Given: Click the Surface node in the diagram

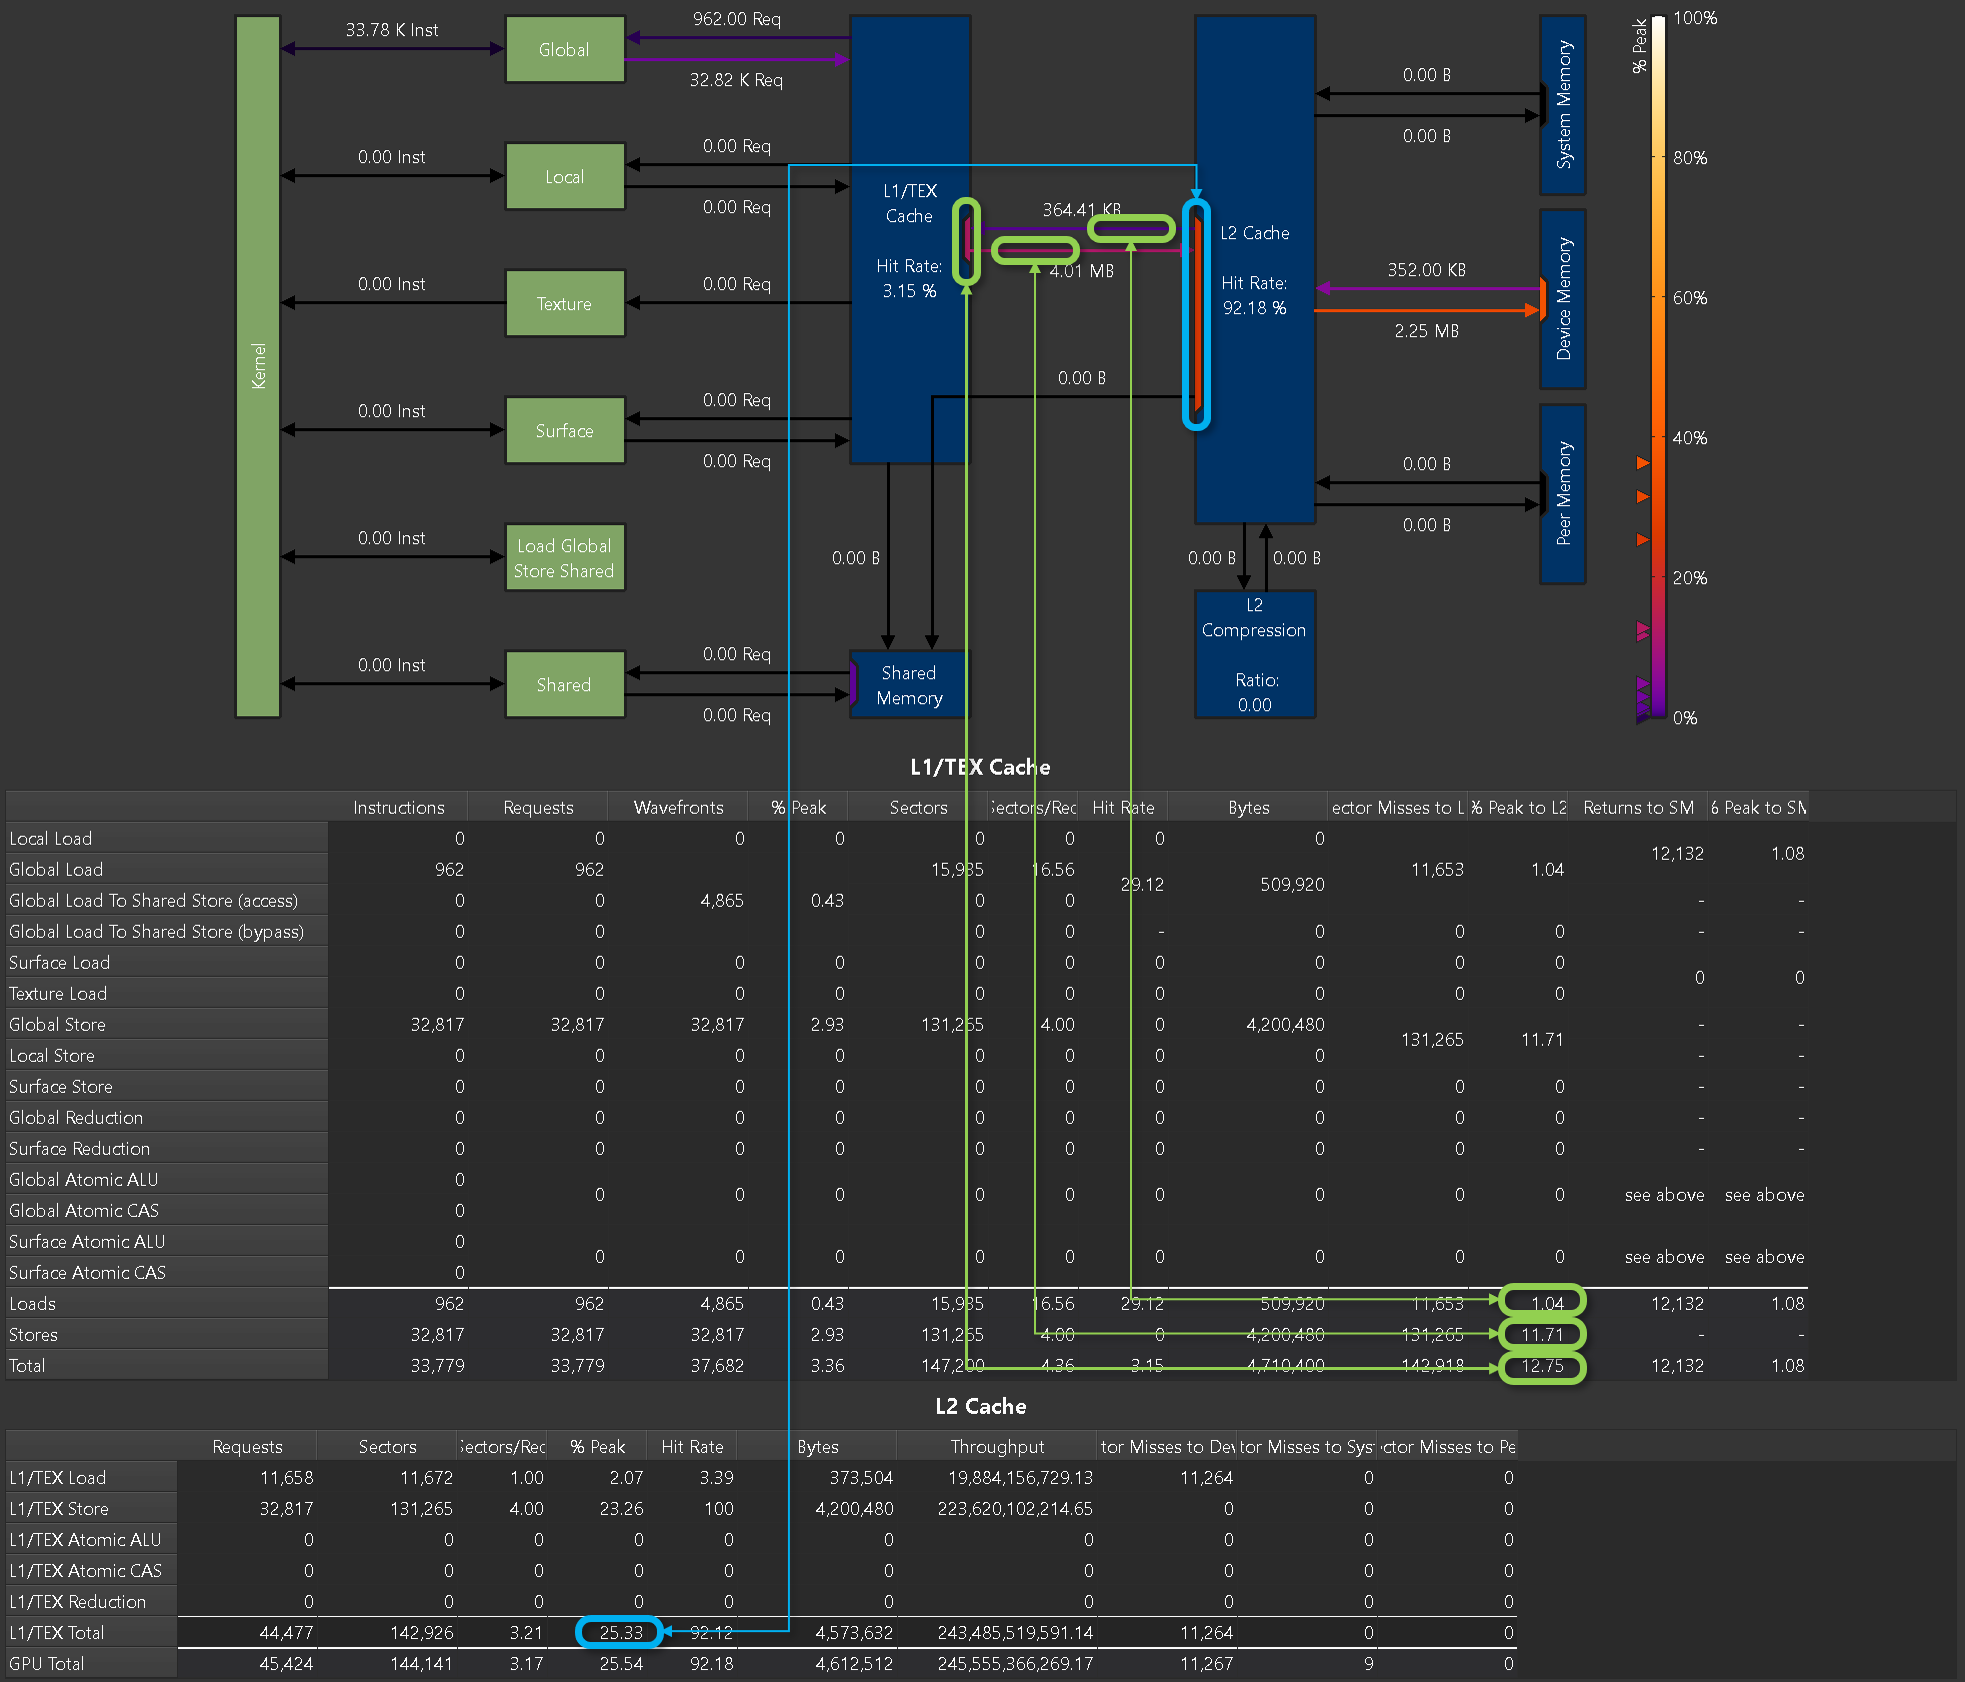Looking at the screenshot, I should click(x=565, y=430).
